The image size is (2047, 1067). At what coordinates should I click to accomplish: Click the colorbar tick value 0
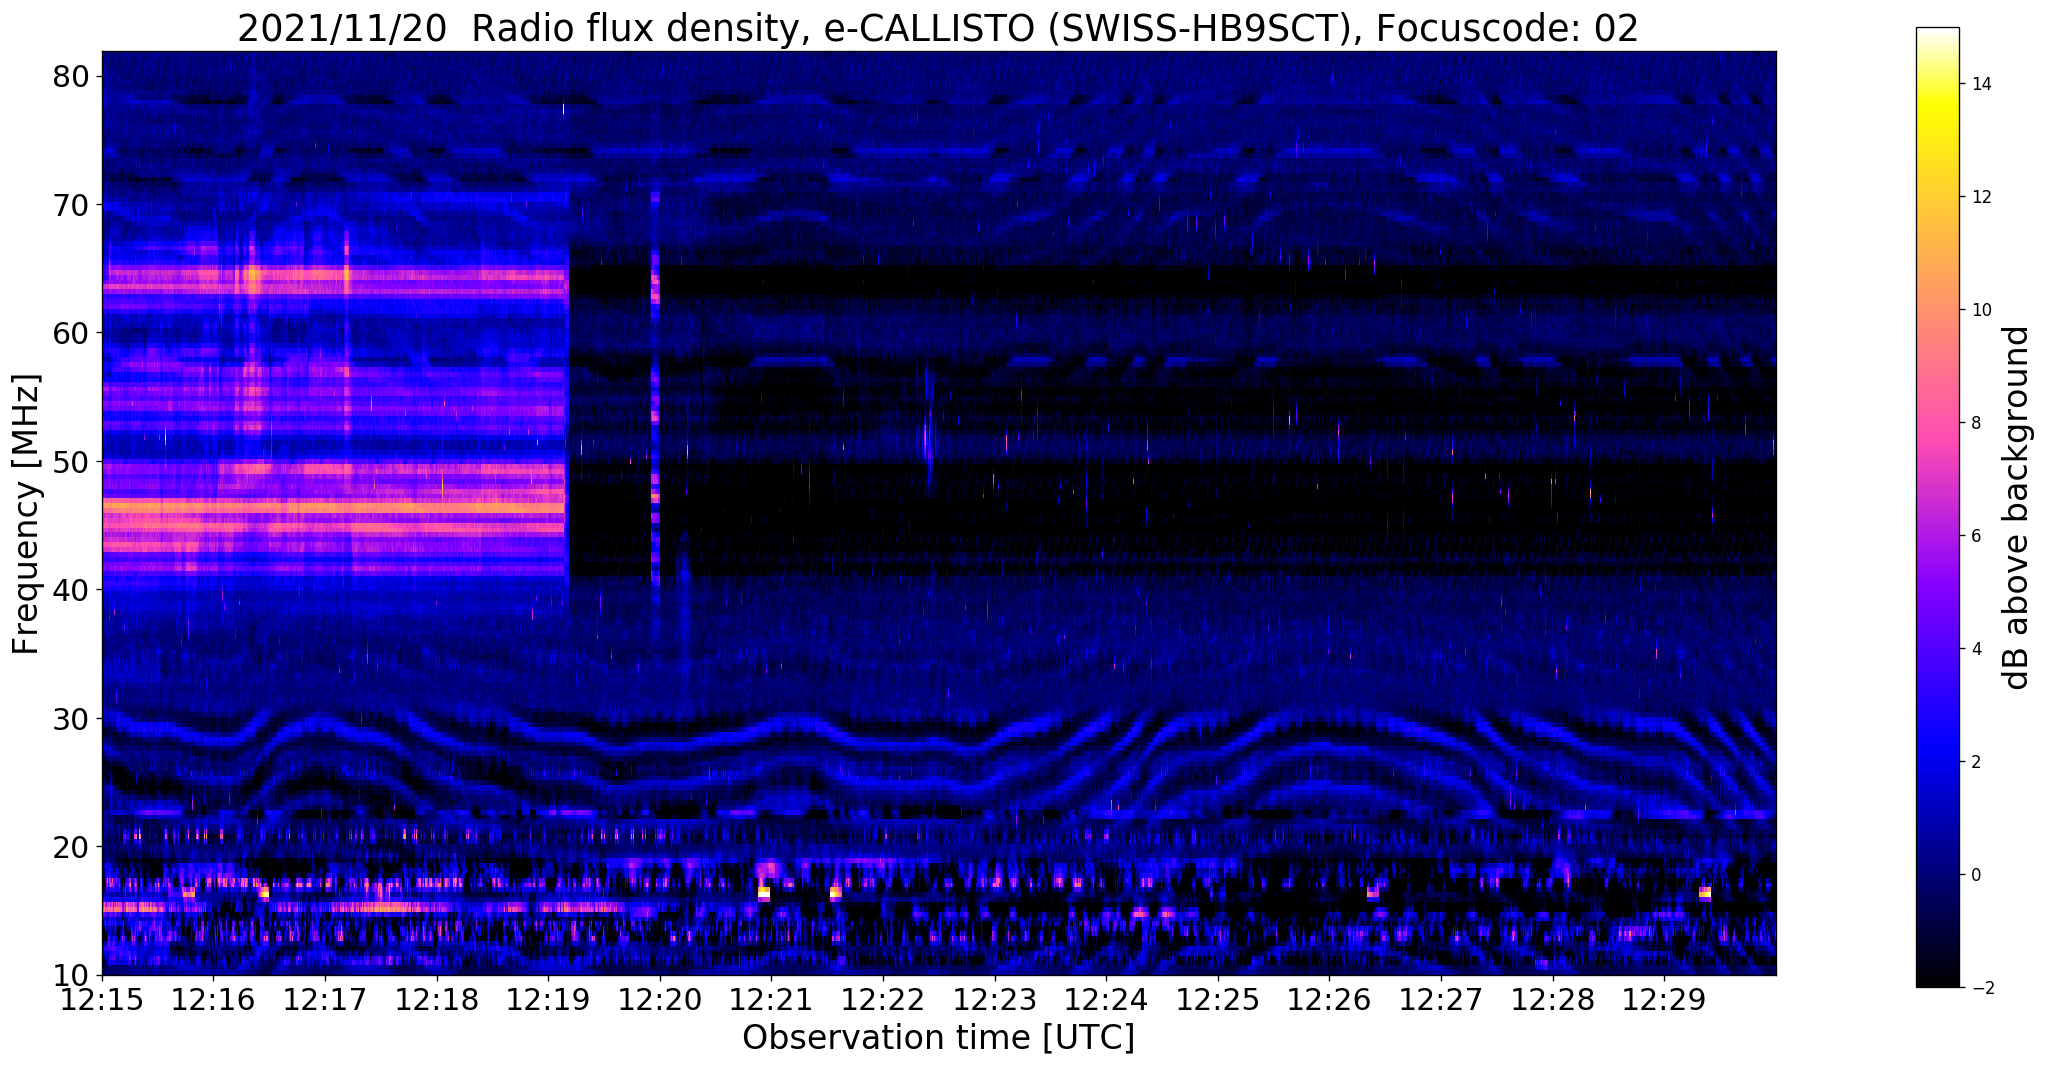tap(1976, 875)
